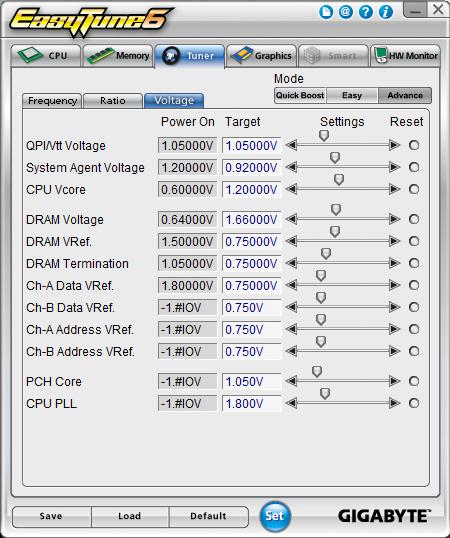
Task: Select the Tuner tab
Action: click(x=190, y=56)
